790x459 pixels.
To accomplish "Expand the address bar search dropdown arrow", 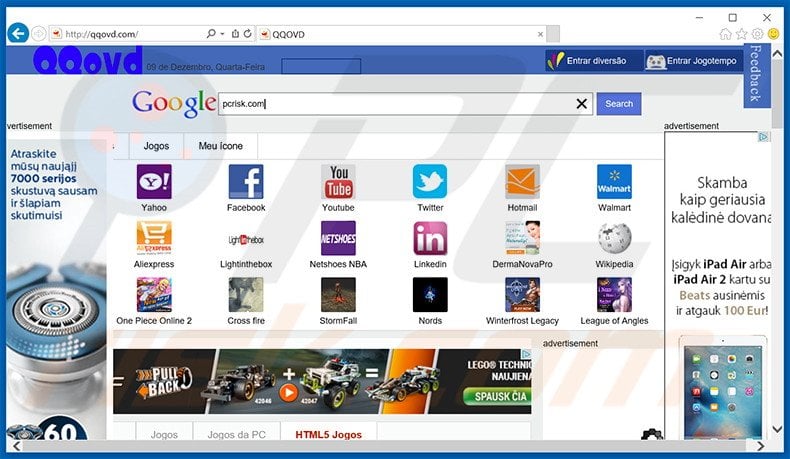I will click(222, 34).
